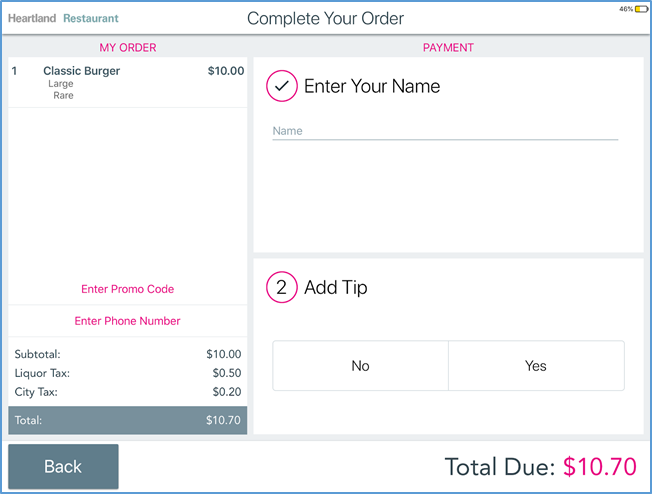Viewport: 652px width, 494px height.
Task: Tap the Enter Promo Code link
Action: coord(127,289)
